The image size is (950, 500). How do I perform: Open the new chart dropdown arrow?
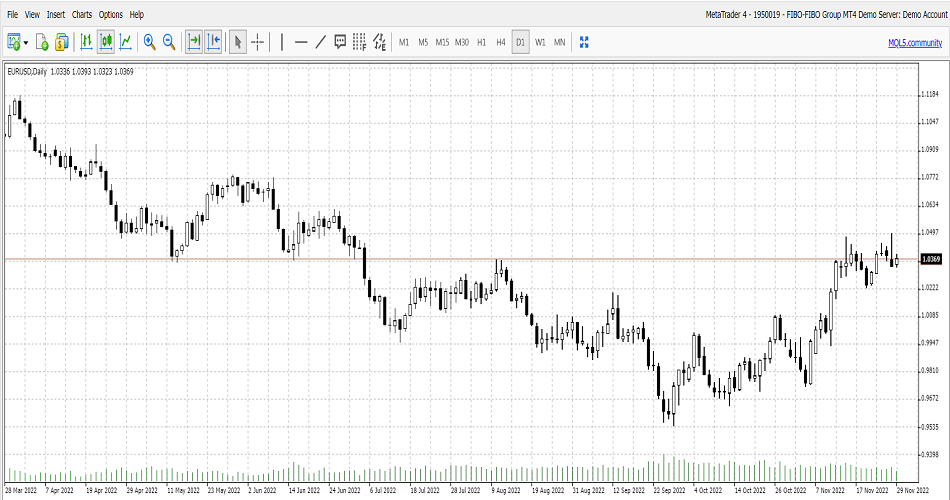[26, 42]
